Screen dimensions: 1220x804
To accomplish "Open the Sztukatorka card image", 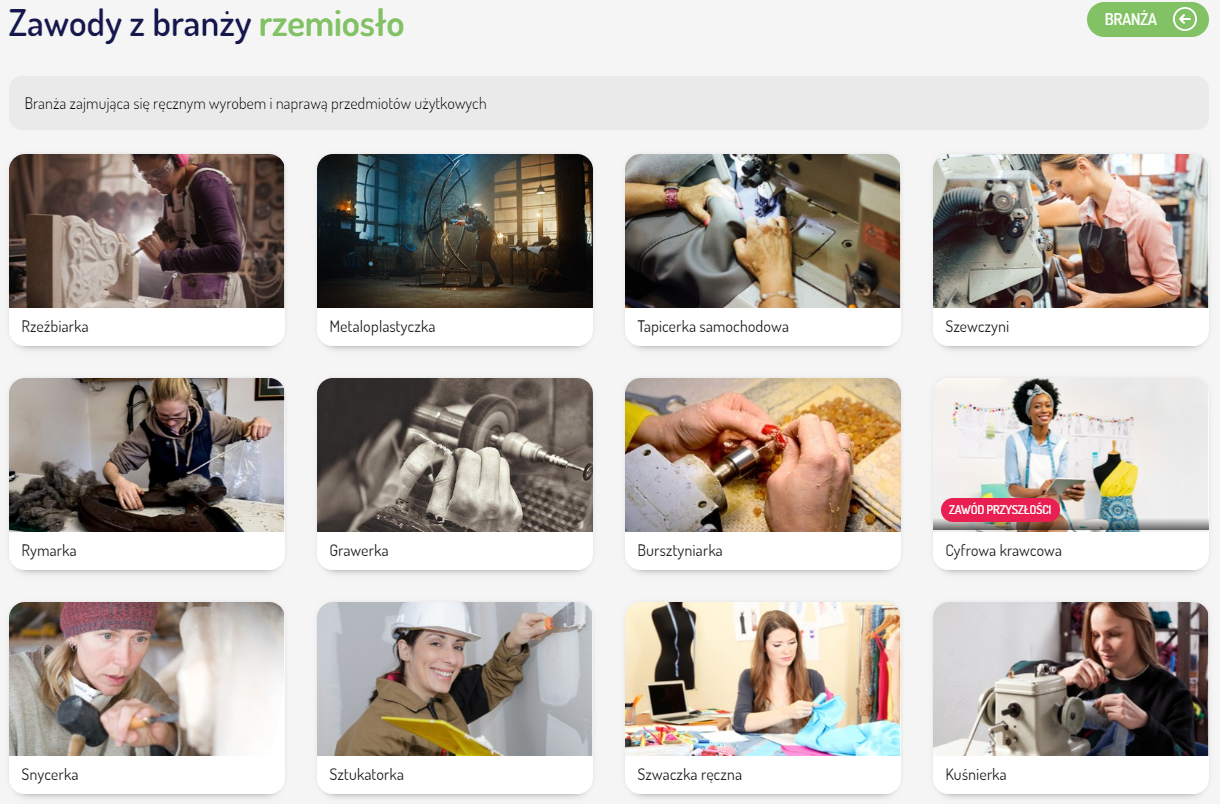I will tap(455, 679).
